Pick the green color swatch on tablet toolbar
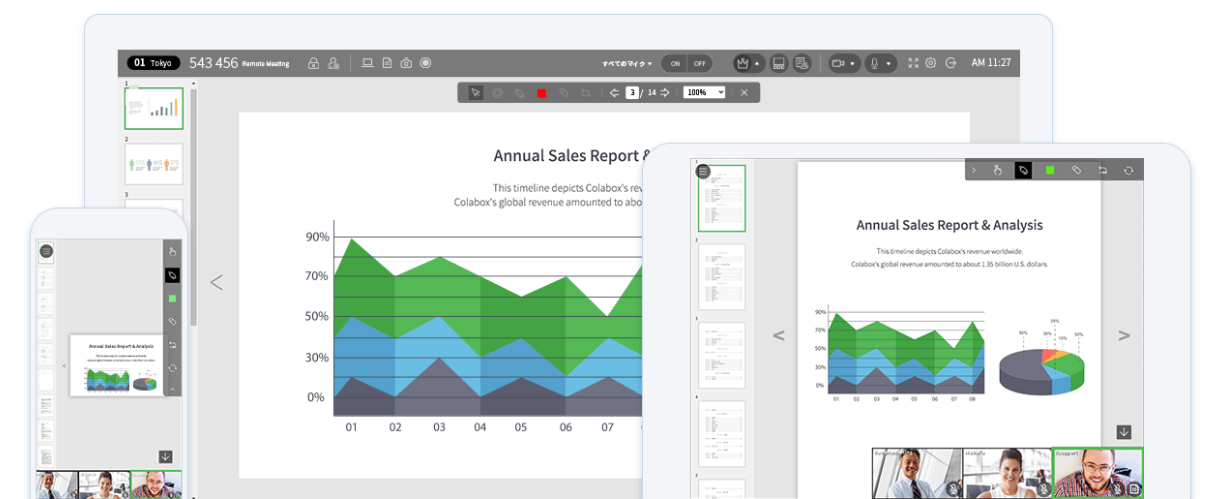The height and width of the screenshot is (499, 1223). click(x=1050, y=171)
